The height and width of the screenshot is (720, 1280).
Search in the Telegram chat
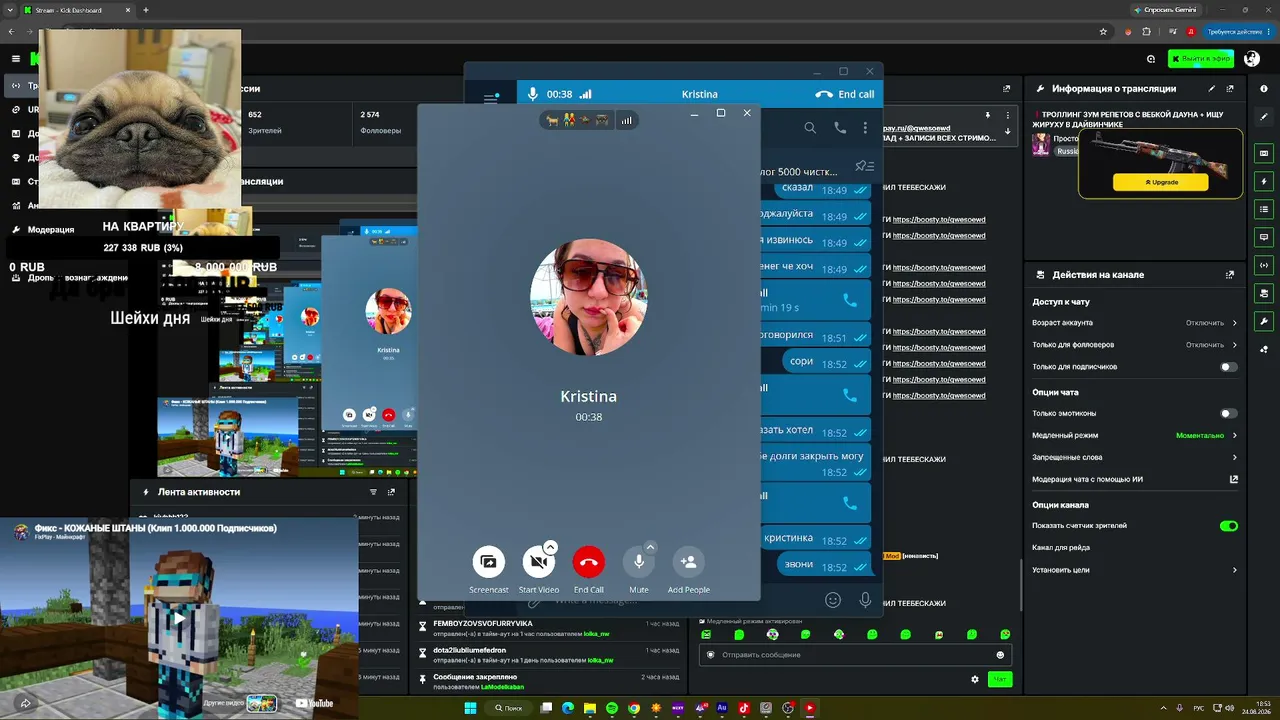click(x=811, y=128)
